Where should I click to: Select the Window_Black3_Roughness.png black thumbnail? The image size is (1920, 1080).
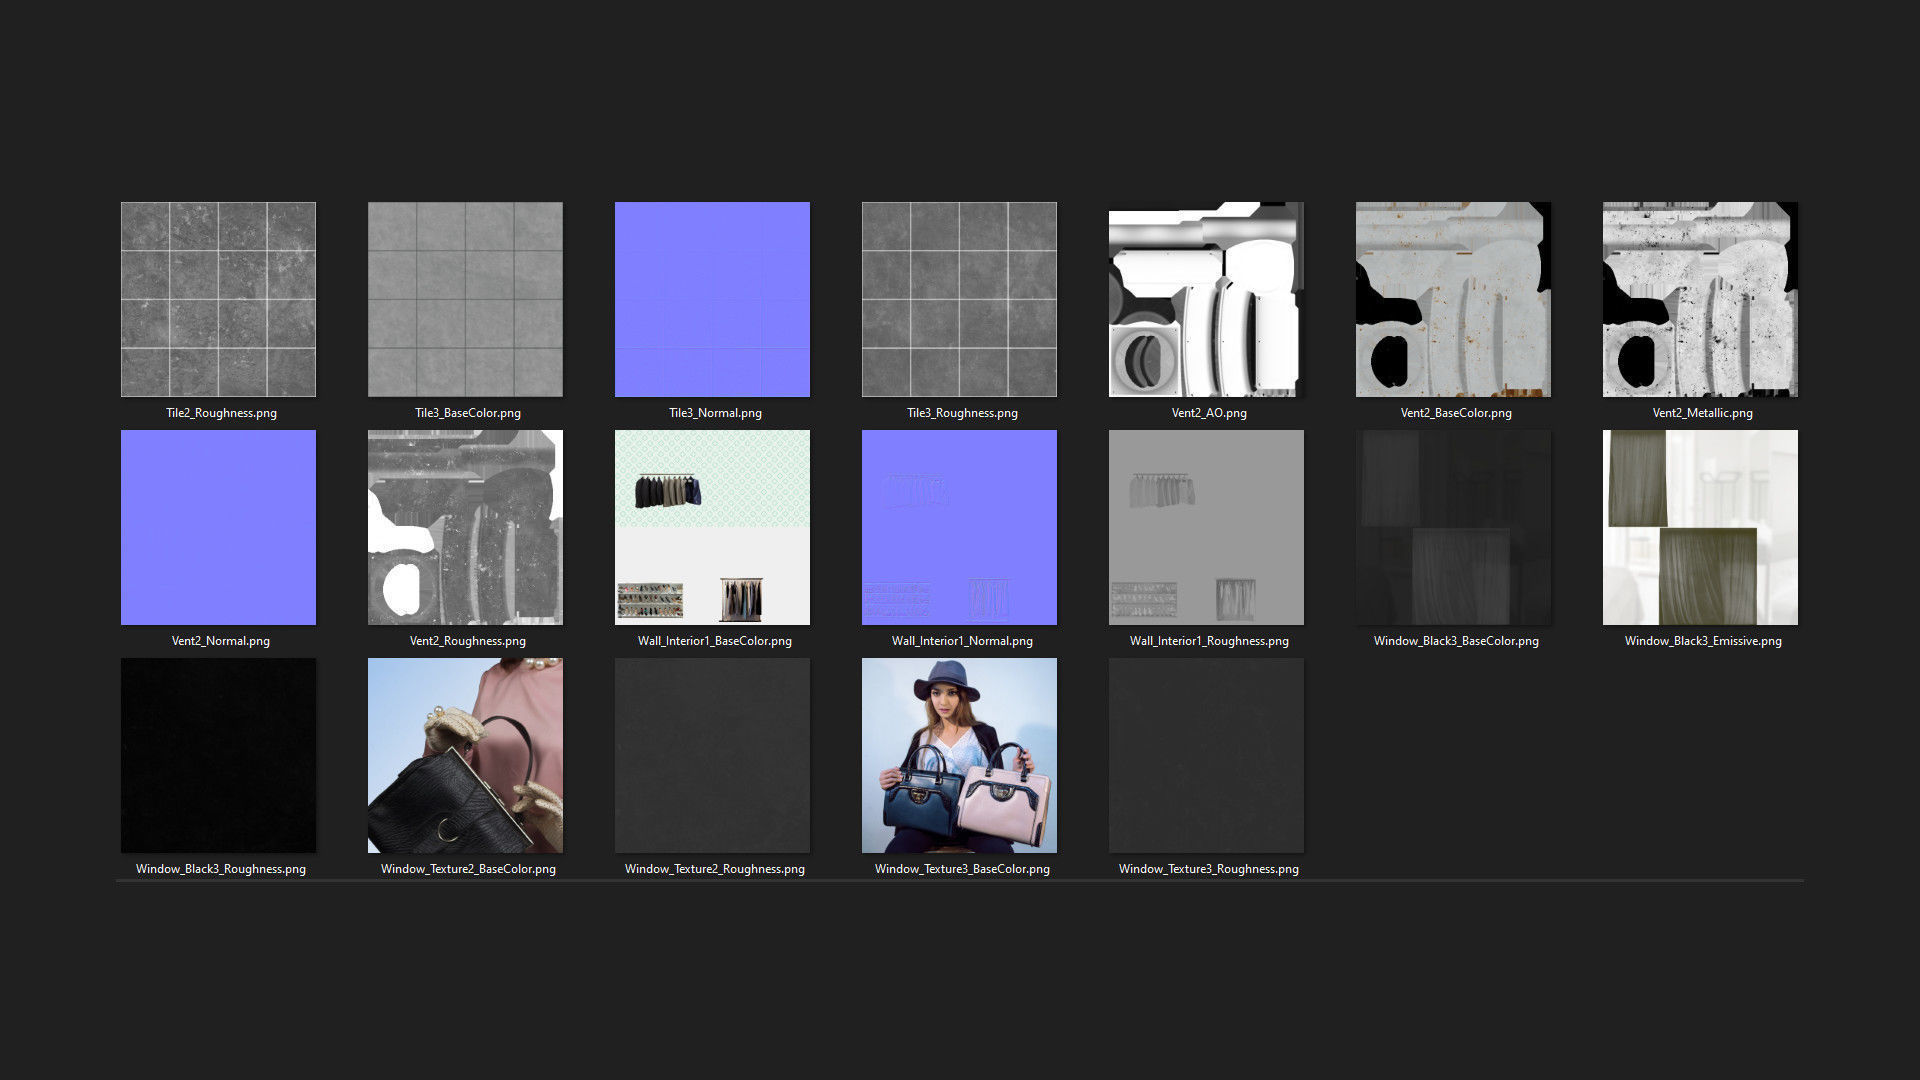point(218,755)
